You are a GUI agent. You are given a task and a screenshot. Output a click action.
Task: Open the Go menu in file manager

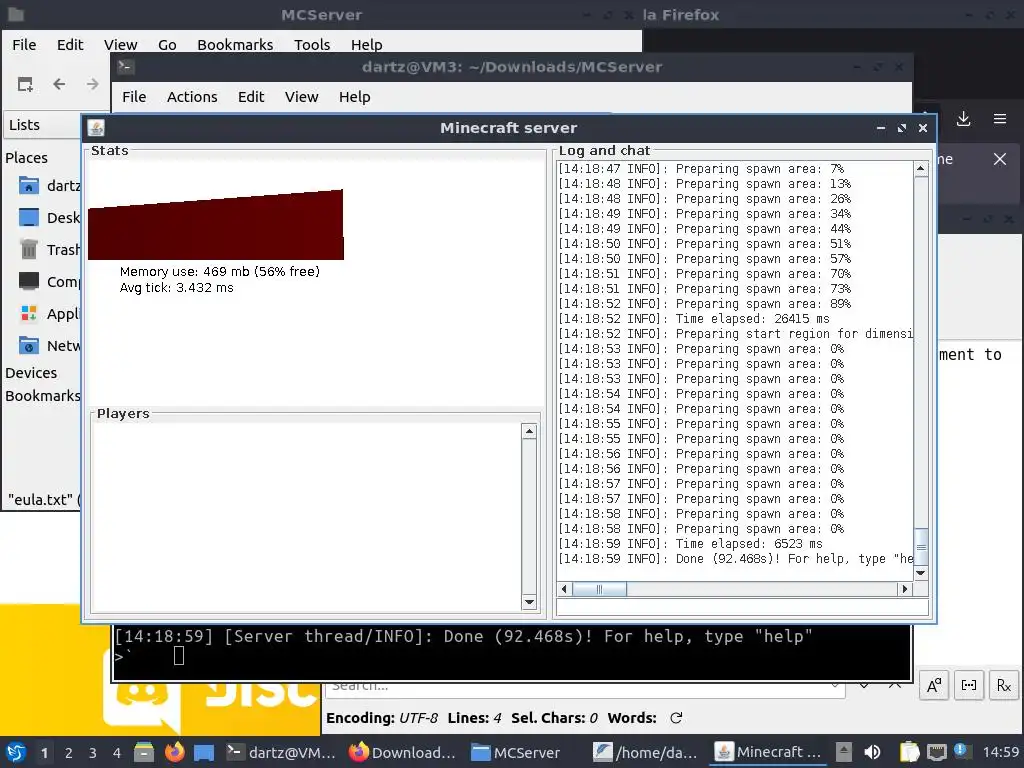pos(167,45)
